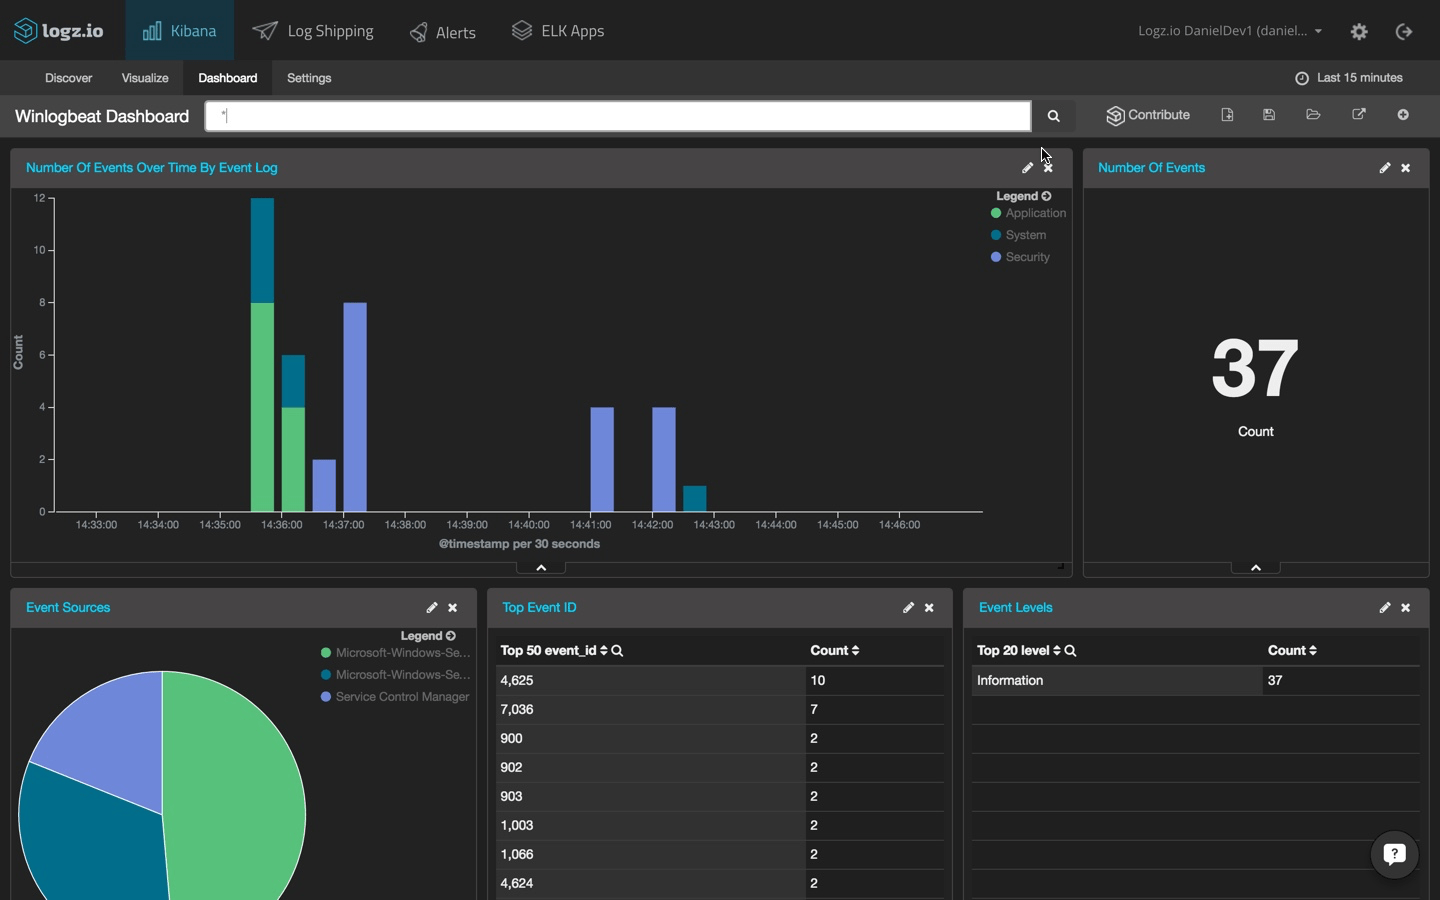This screenshot has height=900, width=1440.
Task: Open the DanielDev1 account dropdown
Action: tap(1230, 31)
